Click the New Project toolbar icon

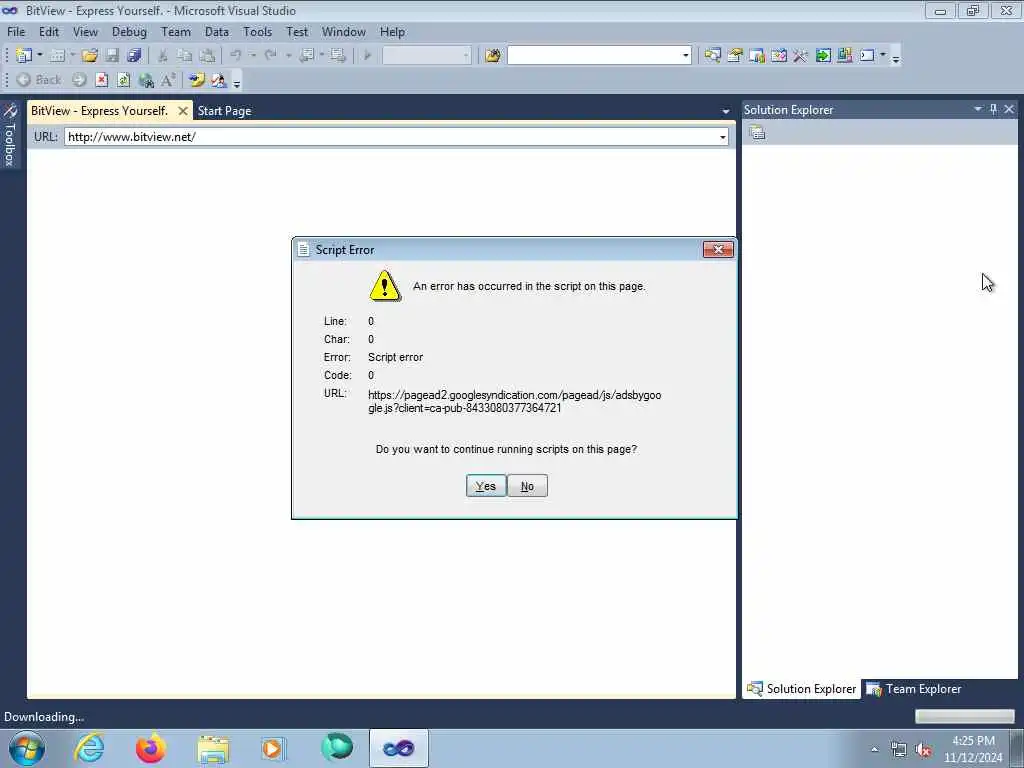pos(24,56)
